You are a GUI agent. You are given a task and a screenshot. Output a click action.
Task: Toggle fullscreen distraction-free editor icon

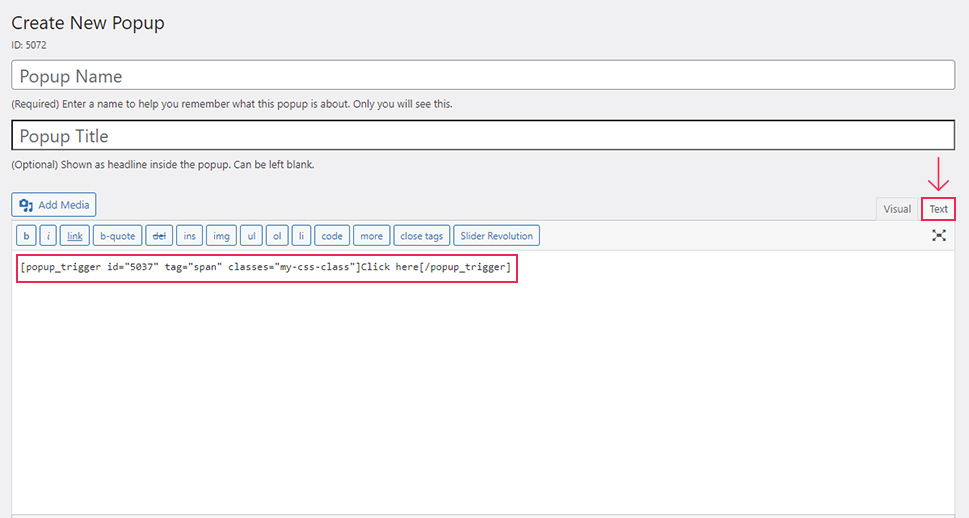pos(939,236)
